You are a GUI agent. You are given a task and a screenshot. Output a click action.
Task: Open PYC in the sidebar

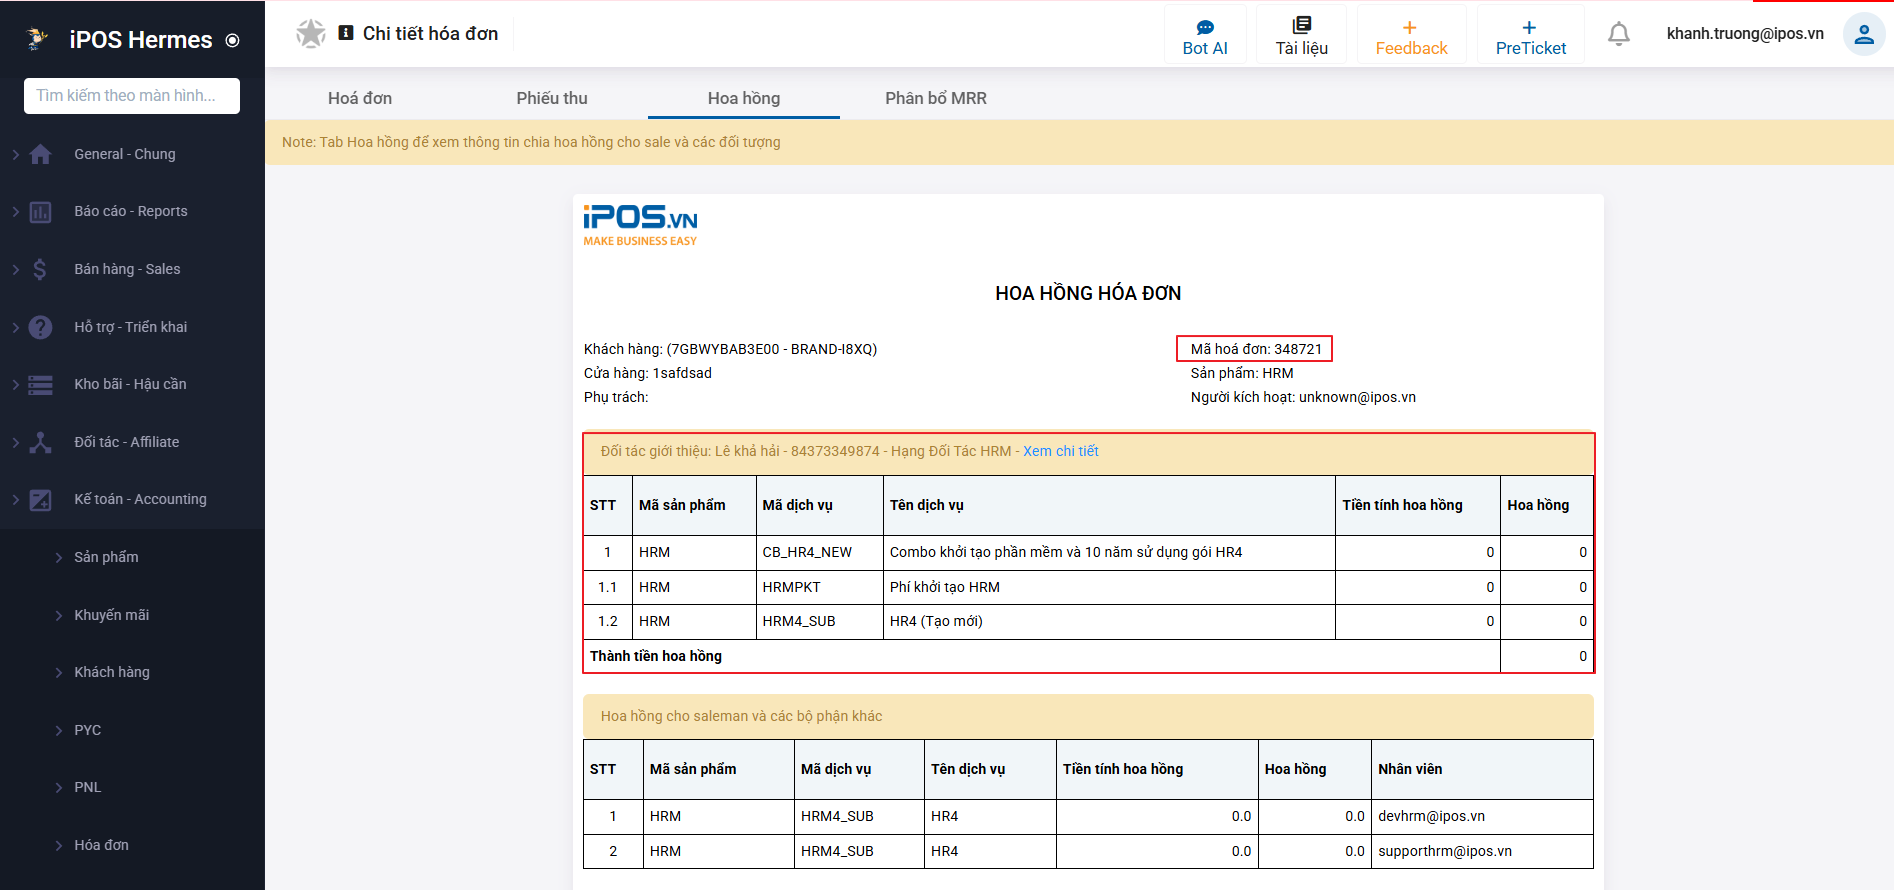pyautogui.click(x=88, y=730)
